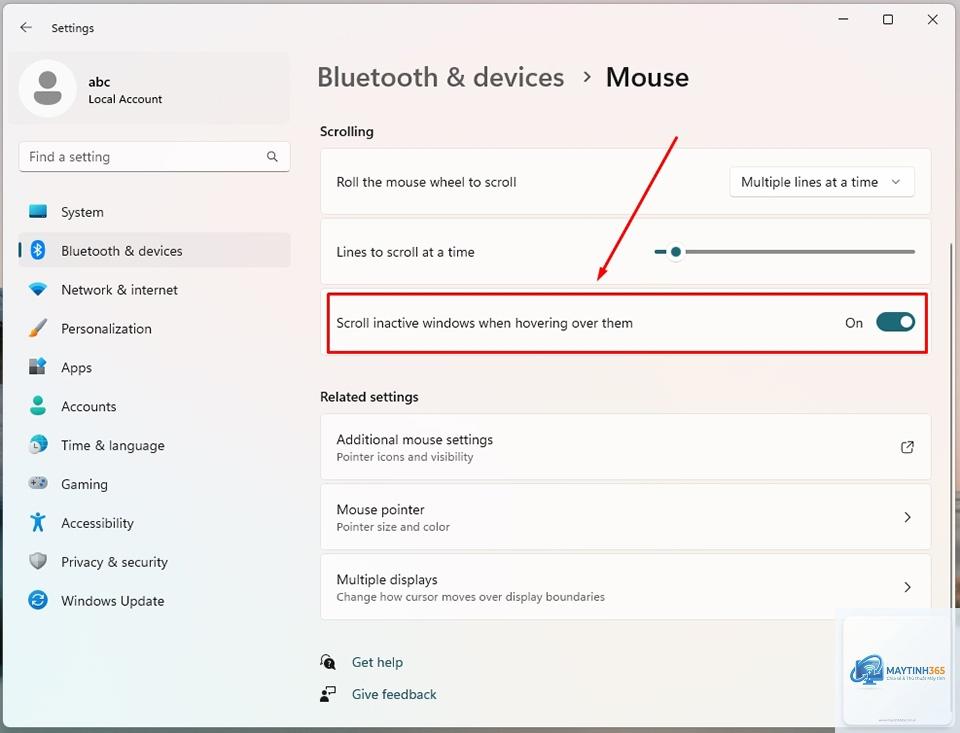Click the Apps icon in sidebar
Viewport: 960px width, 733px height.
pos(38,367)
